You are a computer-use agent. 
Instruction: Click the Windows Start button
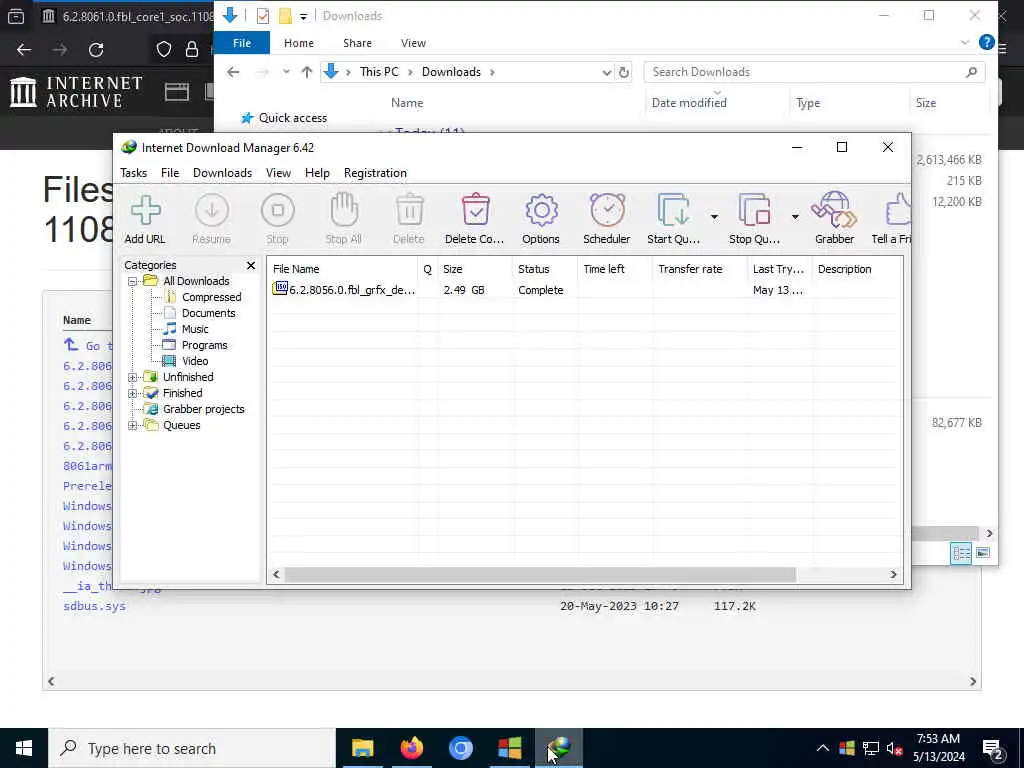tap(24, 748)
